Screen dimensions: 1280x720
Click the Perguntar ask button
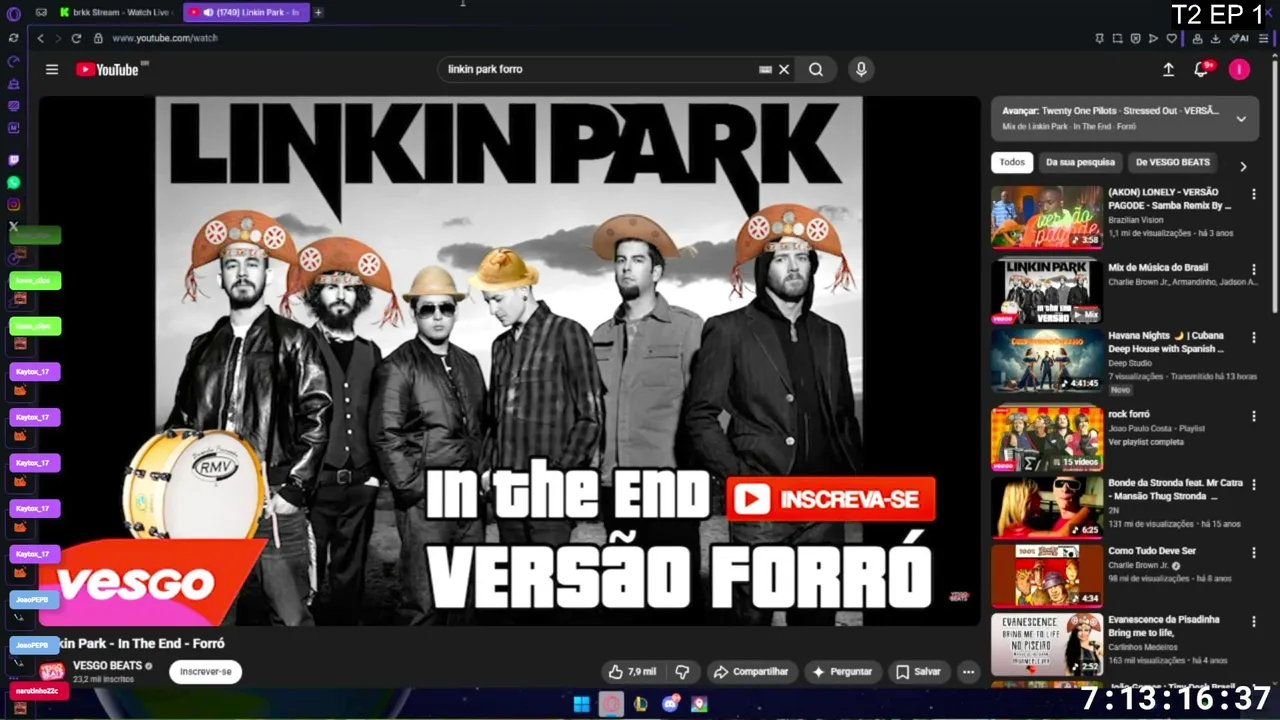(x=842, y=672)
